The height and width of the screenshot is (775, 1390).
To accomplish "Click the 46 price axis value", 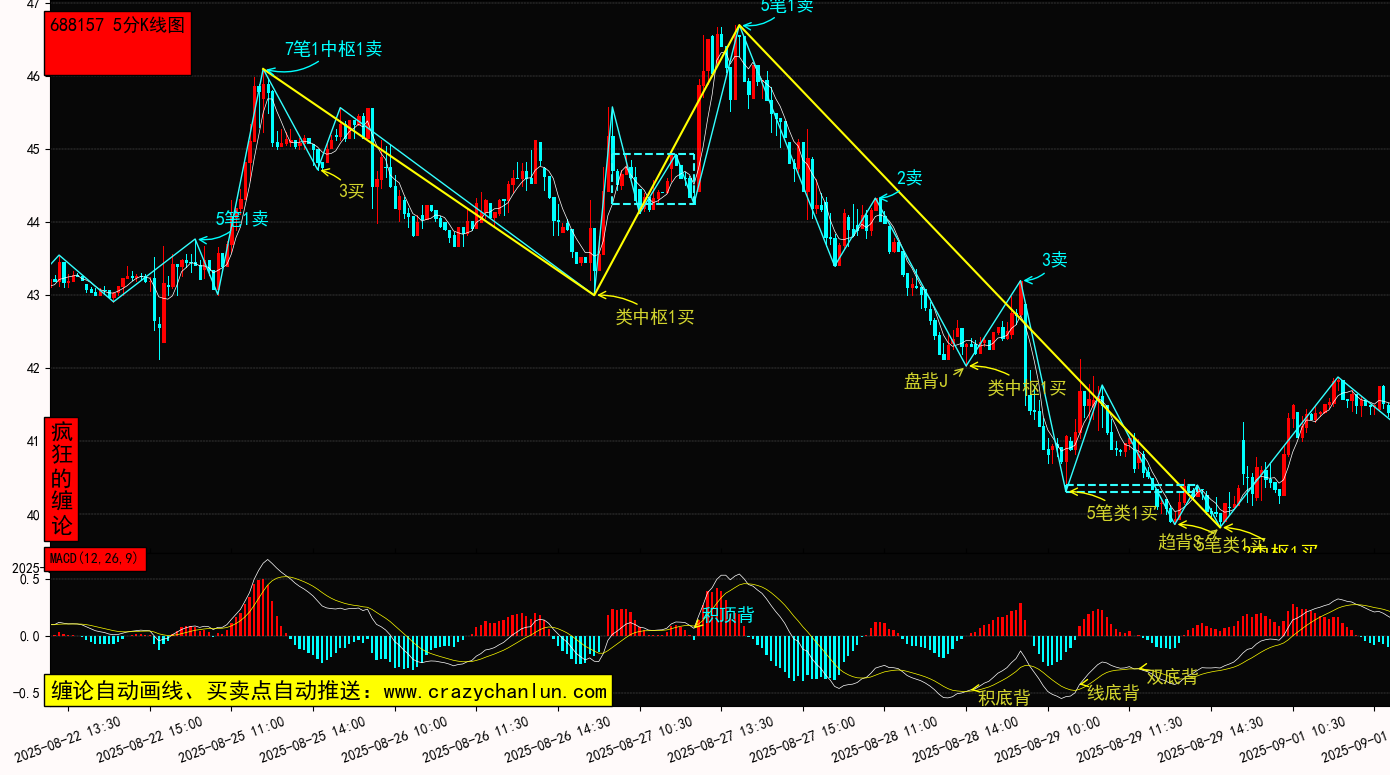I will 34,77.
